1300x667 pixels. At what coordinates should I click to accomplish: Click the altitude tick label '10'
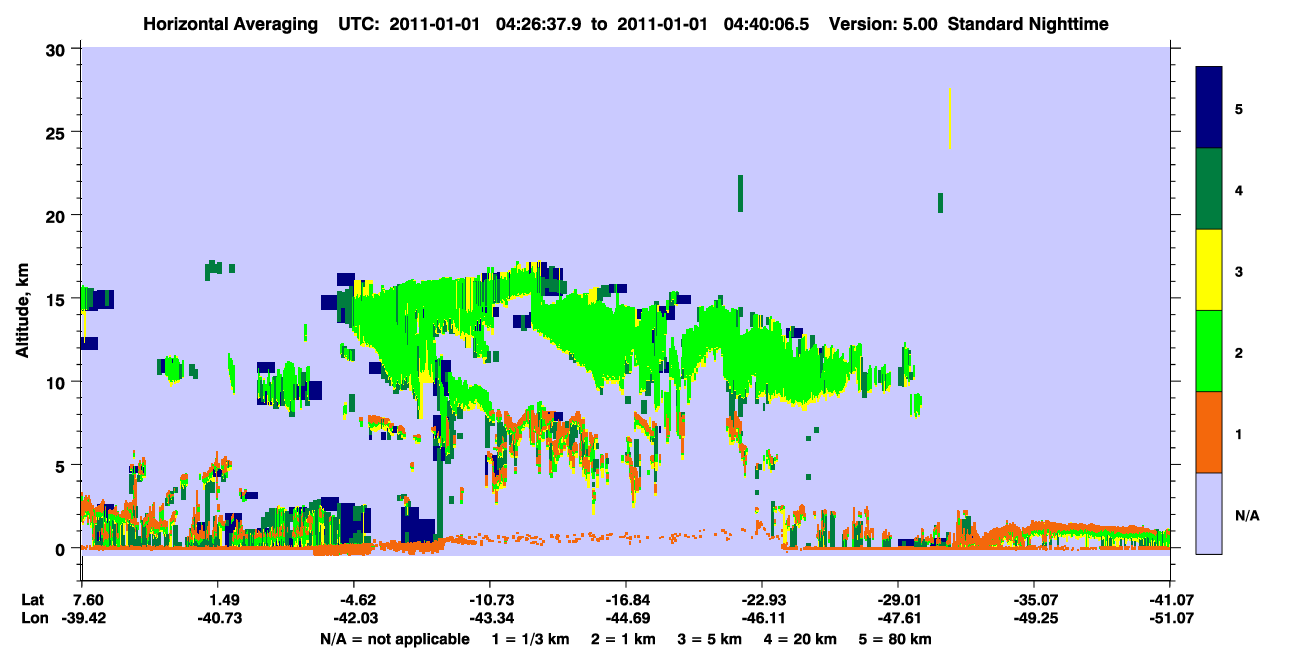point(58,382)
